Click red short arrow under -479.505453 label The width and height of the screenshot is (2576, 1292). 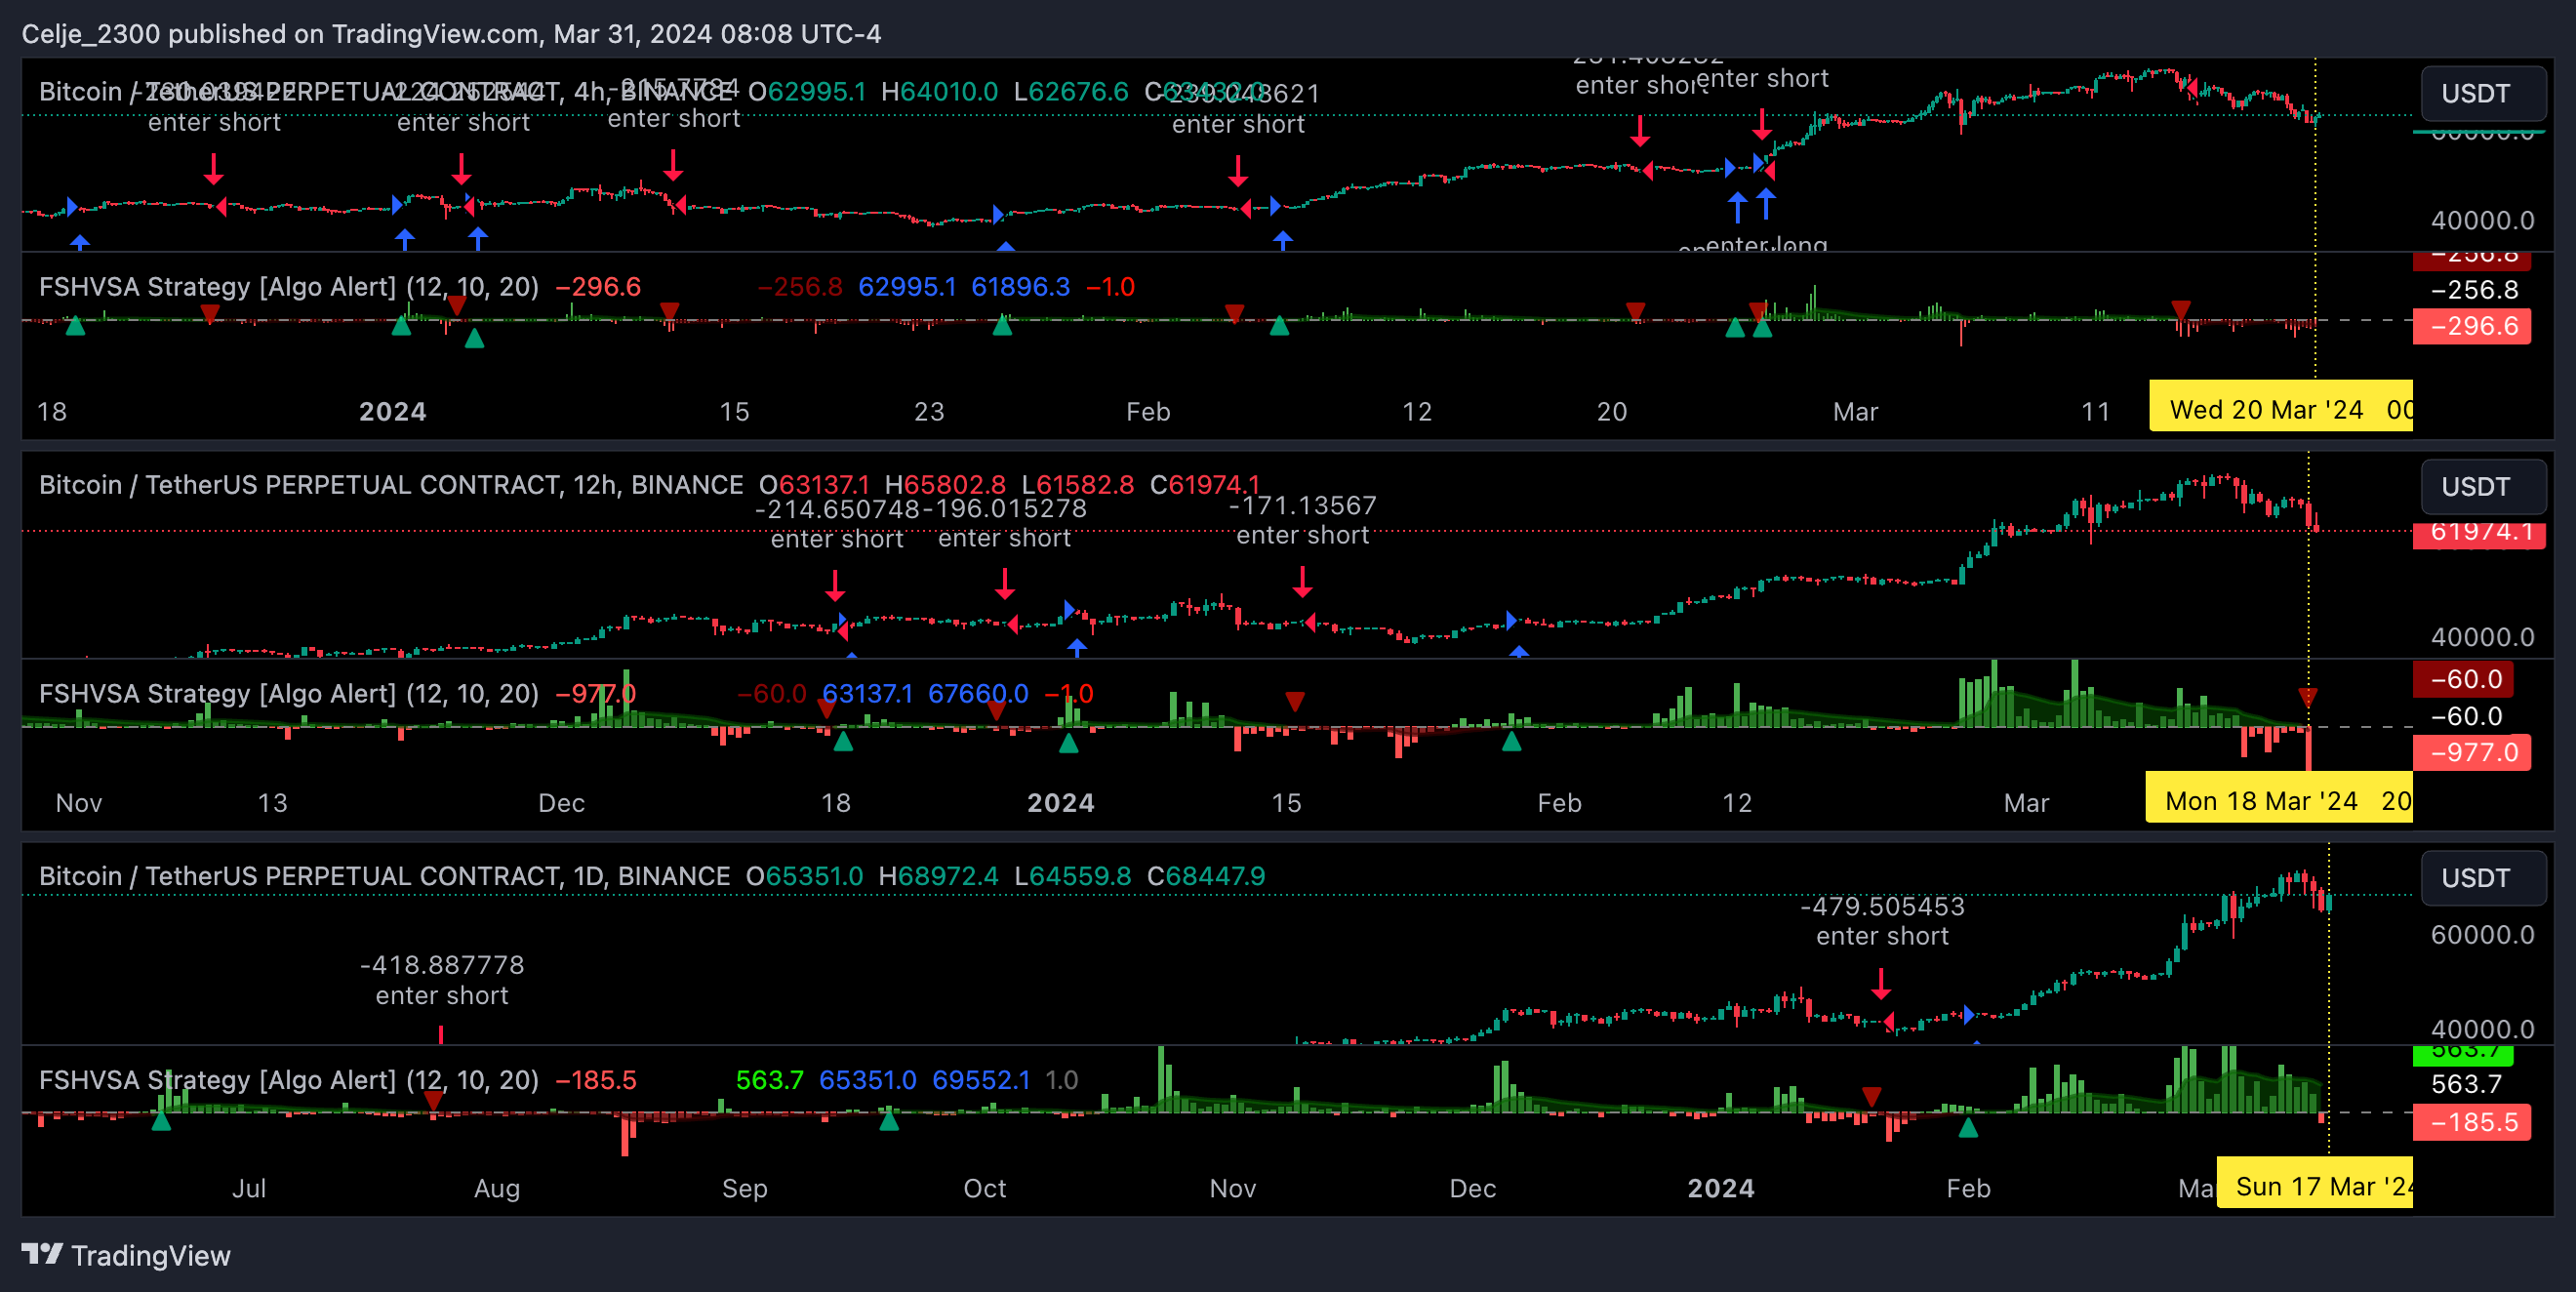tap(1881, 983)
